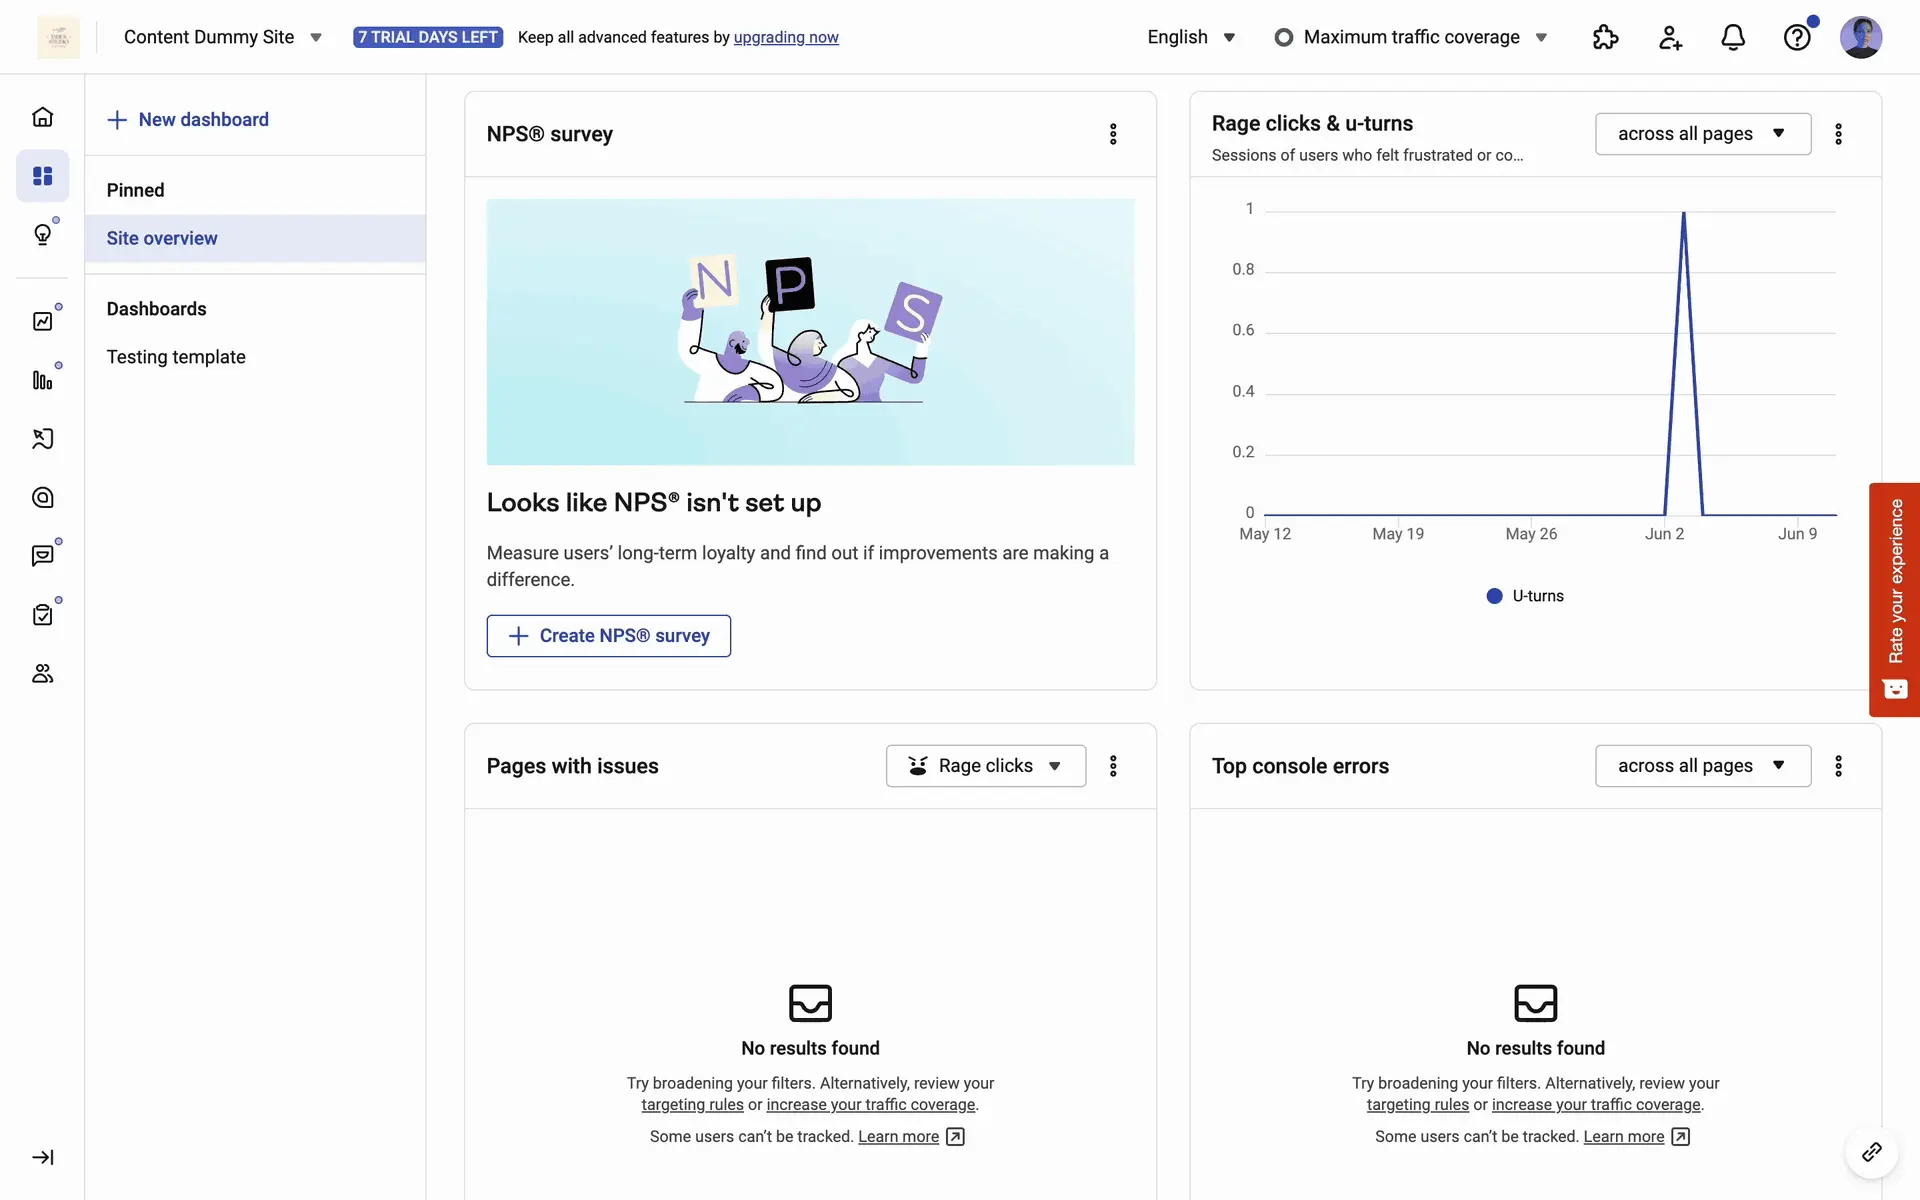The height and width of the screenshot is (1200, 1920).
Task: Open NPS survey card options menu
Action: click(x=1113, y=134)
